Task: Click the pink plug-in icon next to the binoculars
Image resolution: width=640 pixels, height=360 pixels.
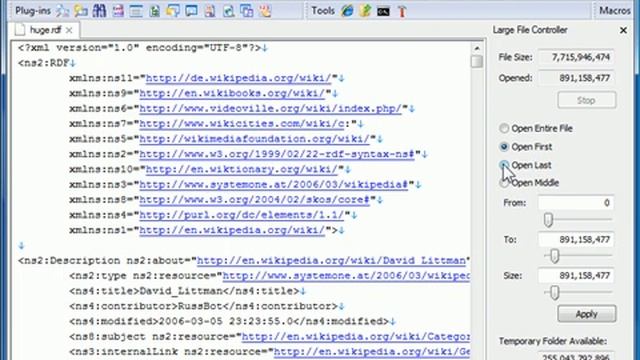Action: pyautogui.click(x=118, y=11)
